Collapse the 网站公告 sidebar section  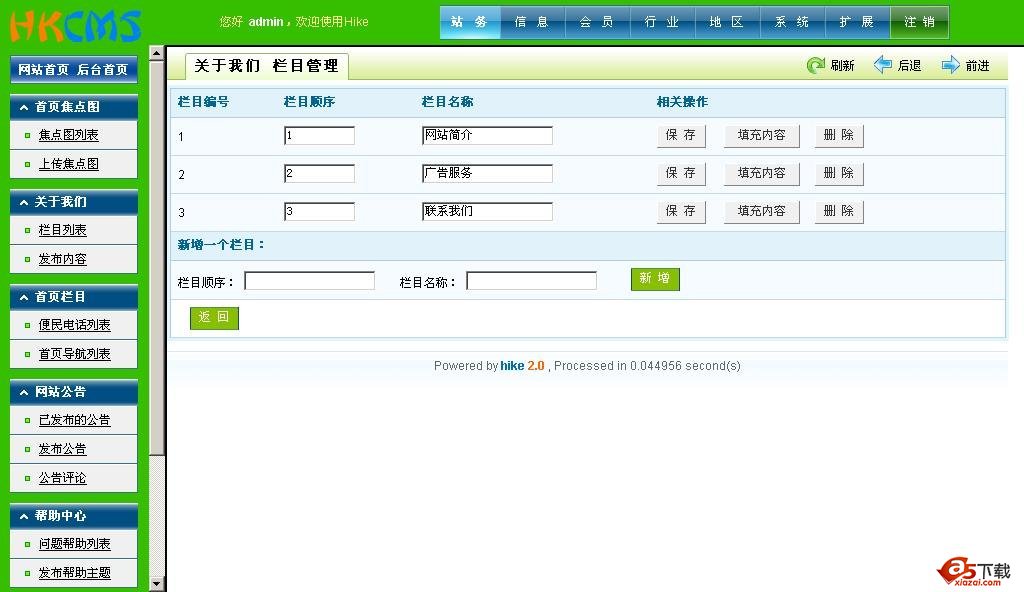[24, 392]
